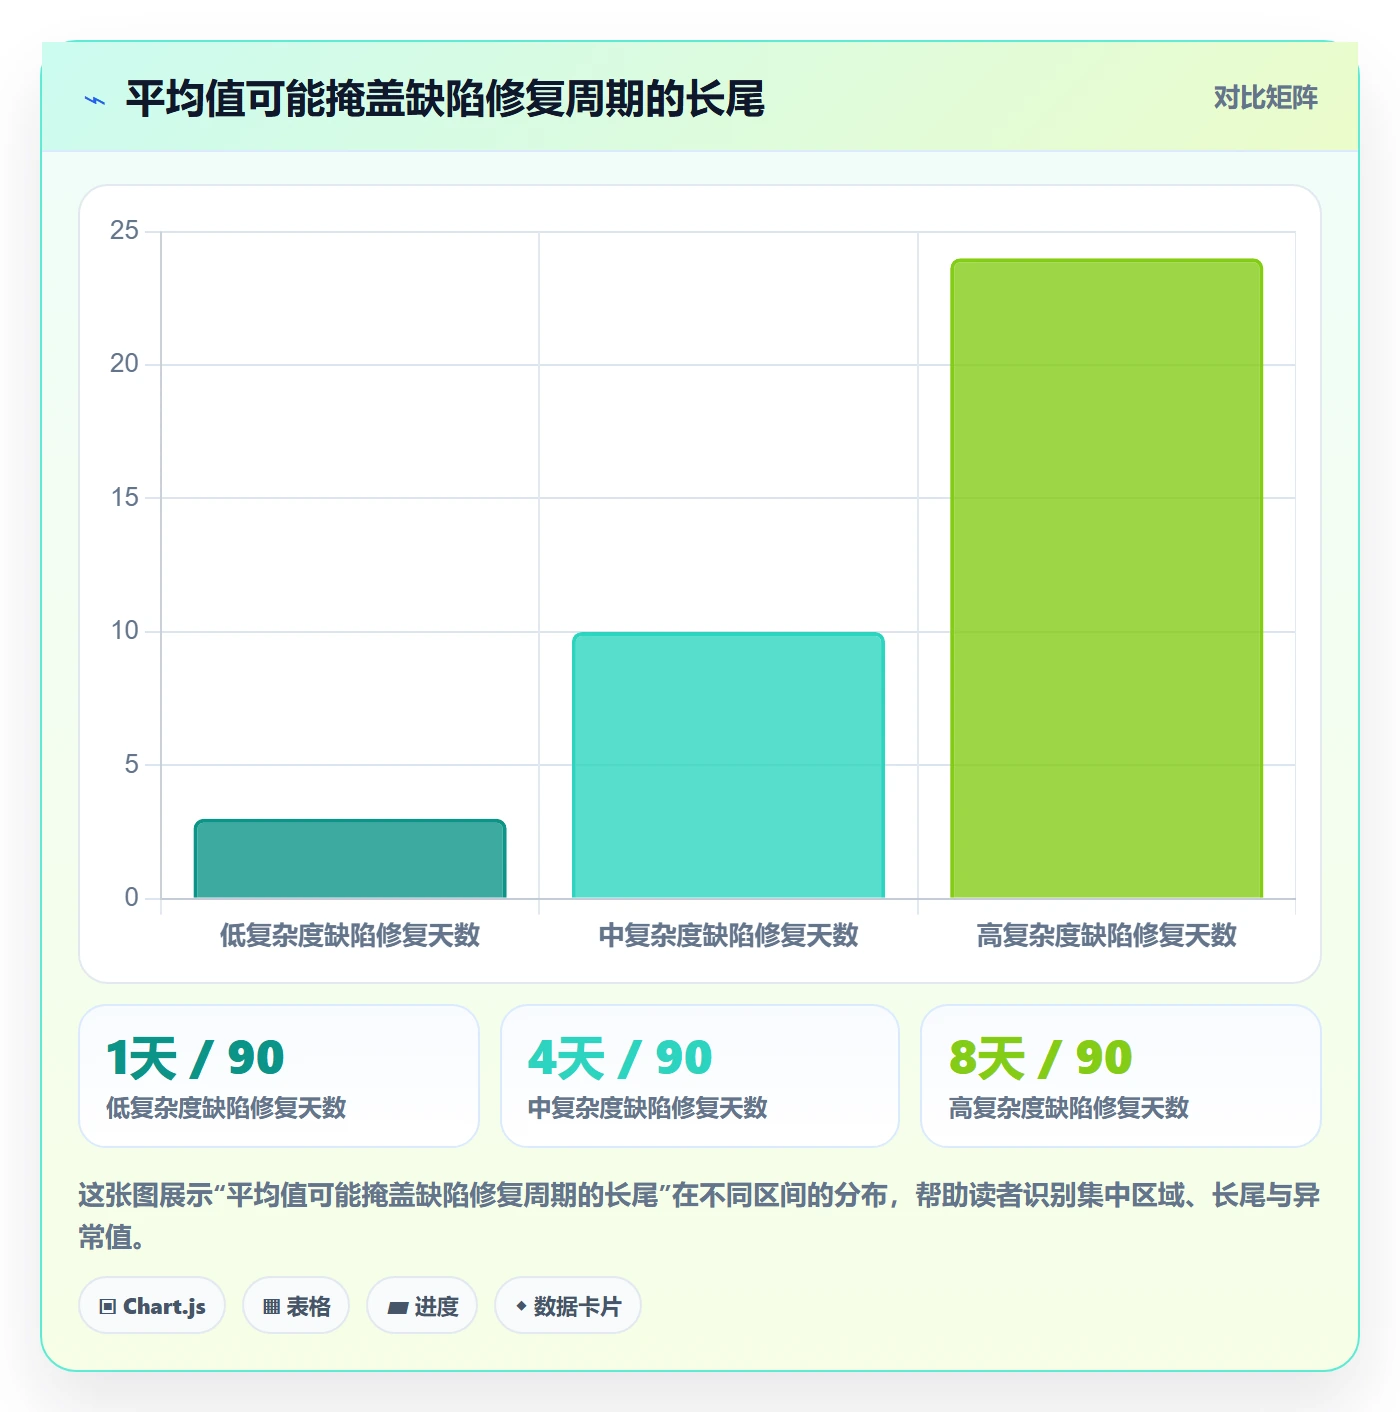Screen dimensions: 1400x1412
Task: Click x-axis label 中复杂度缺陷修复天数
Action: [728, 936]
